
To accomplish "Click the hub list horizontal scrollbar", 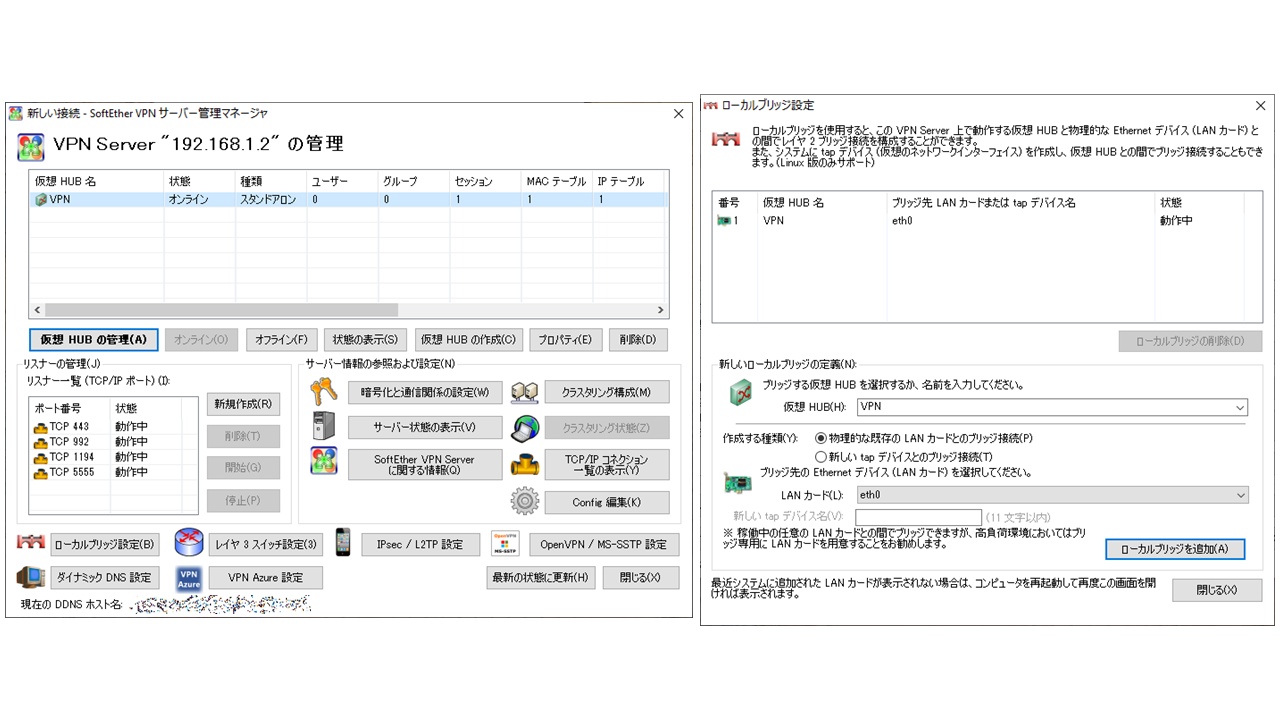I will 221,310.
